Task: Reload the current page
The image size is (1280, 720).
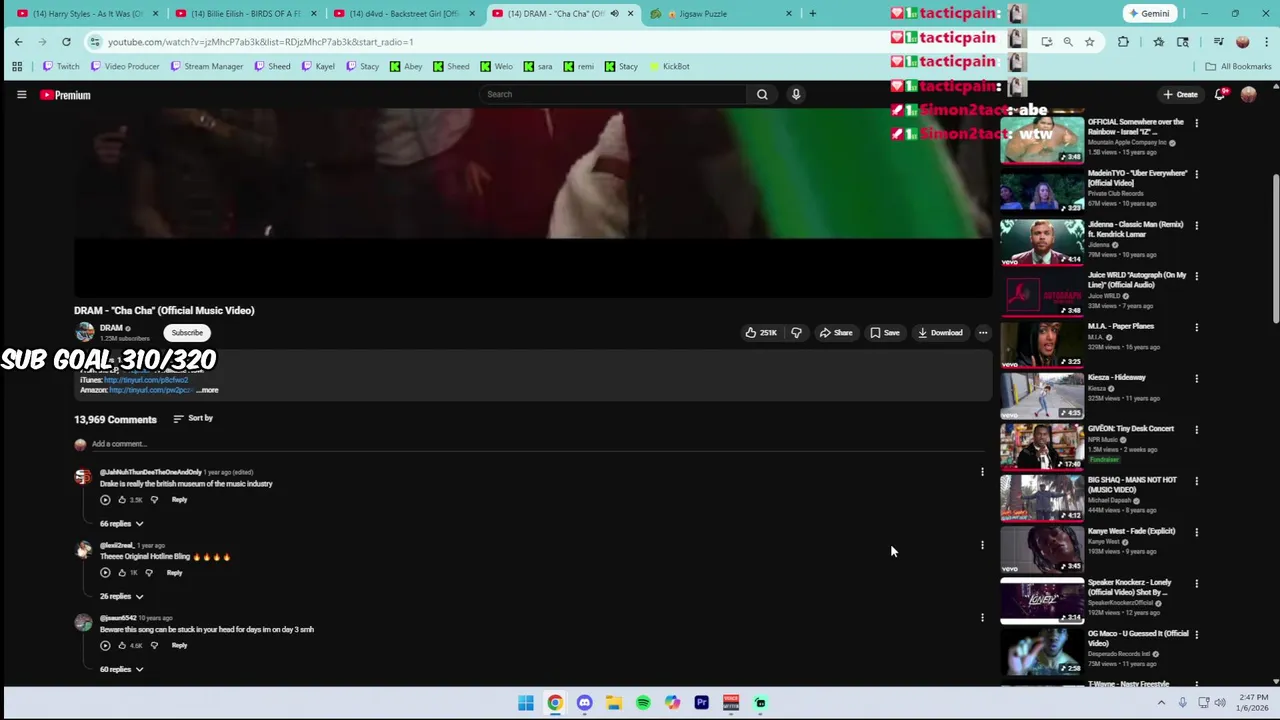Action: (x=66, y=42)
